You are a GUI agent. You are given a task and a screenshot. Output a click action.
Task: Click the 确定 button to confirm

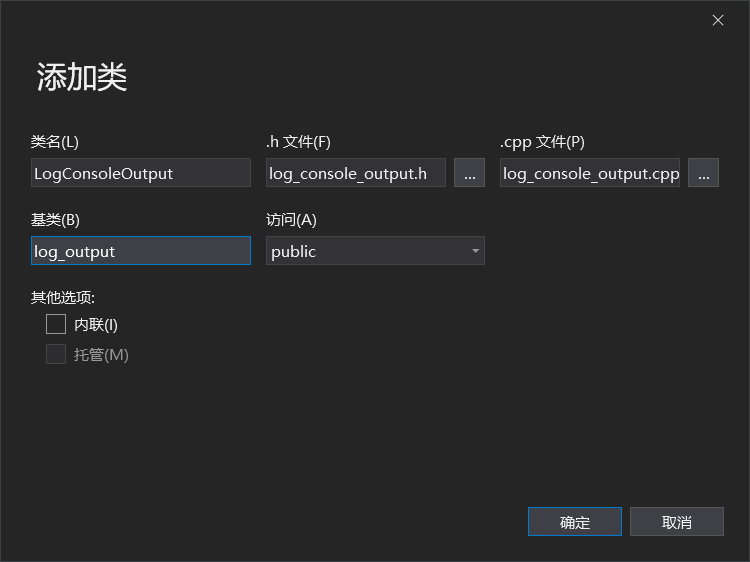(x=575, y=522)
